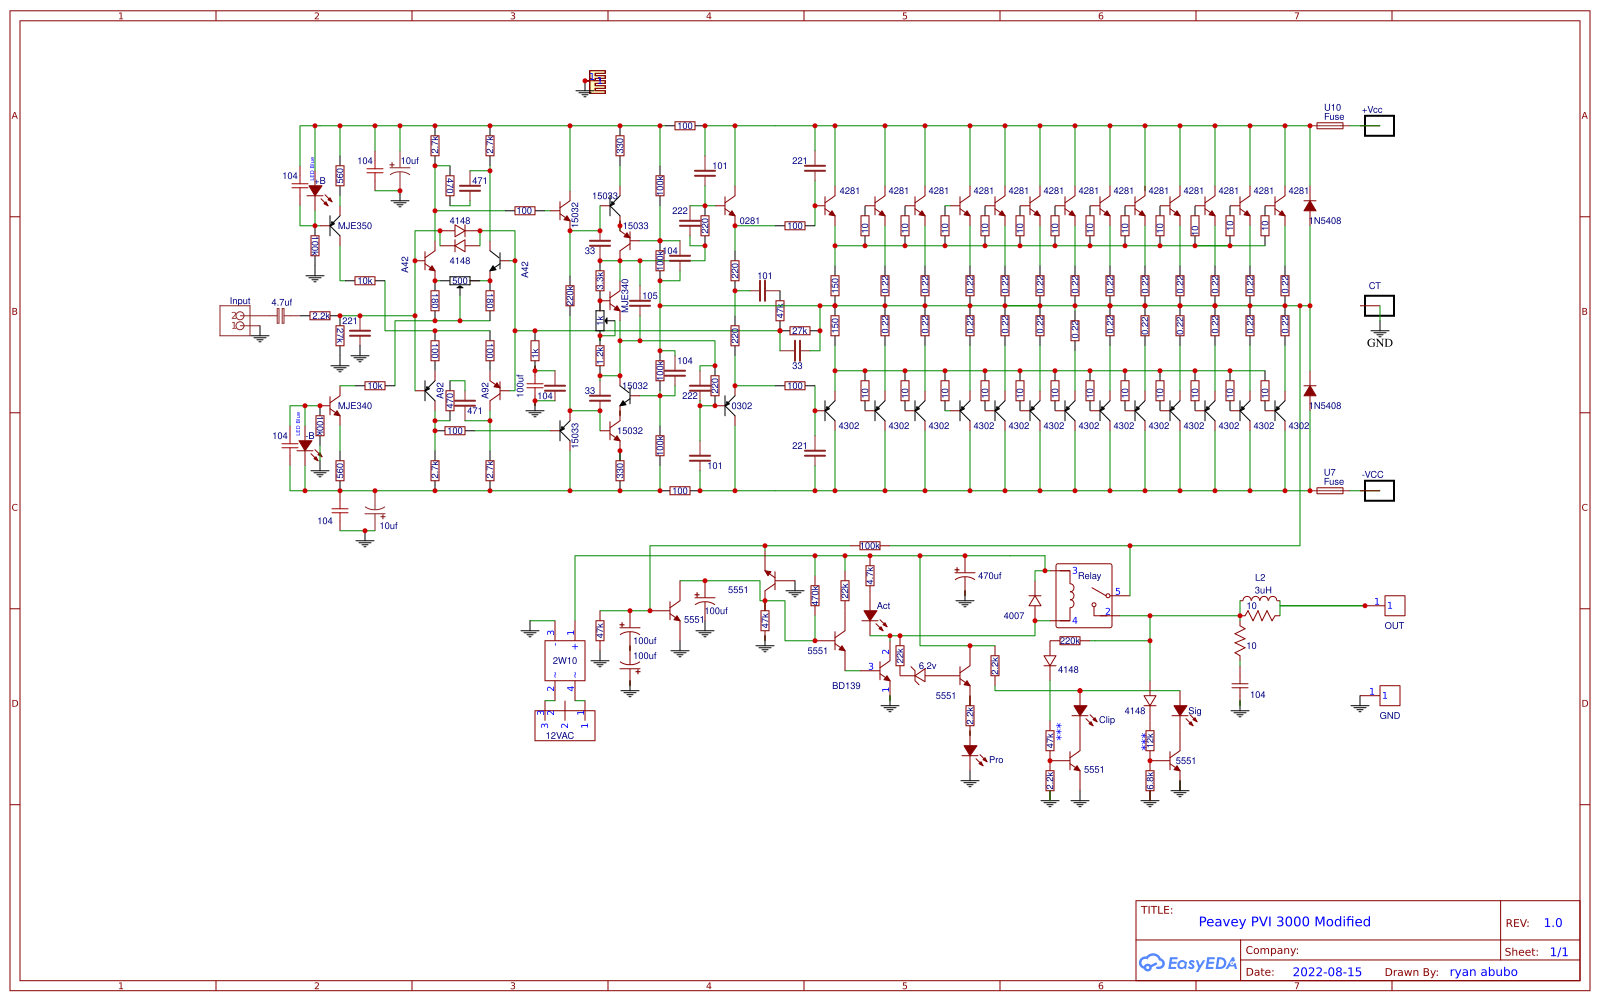Select the drawn-by name ryan abubo
The image size is (1600, 1001).
pyautogui.click(x=1483, y=972)
